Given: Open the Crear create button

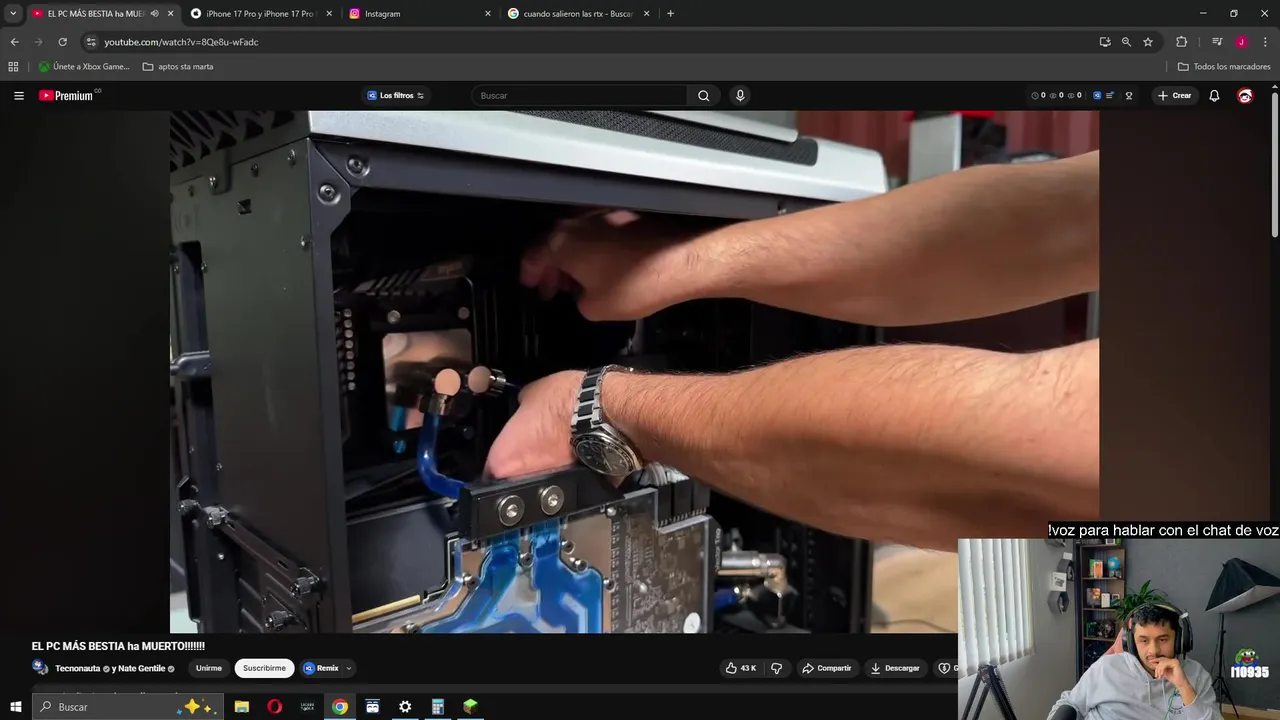Looking at the screenshot, I should point(1174,96).
